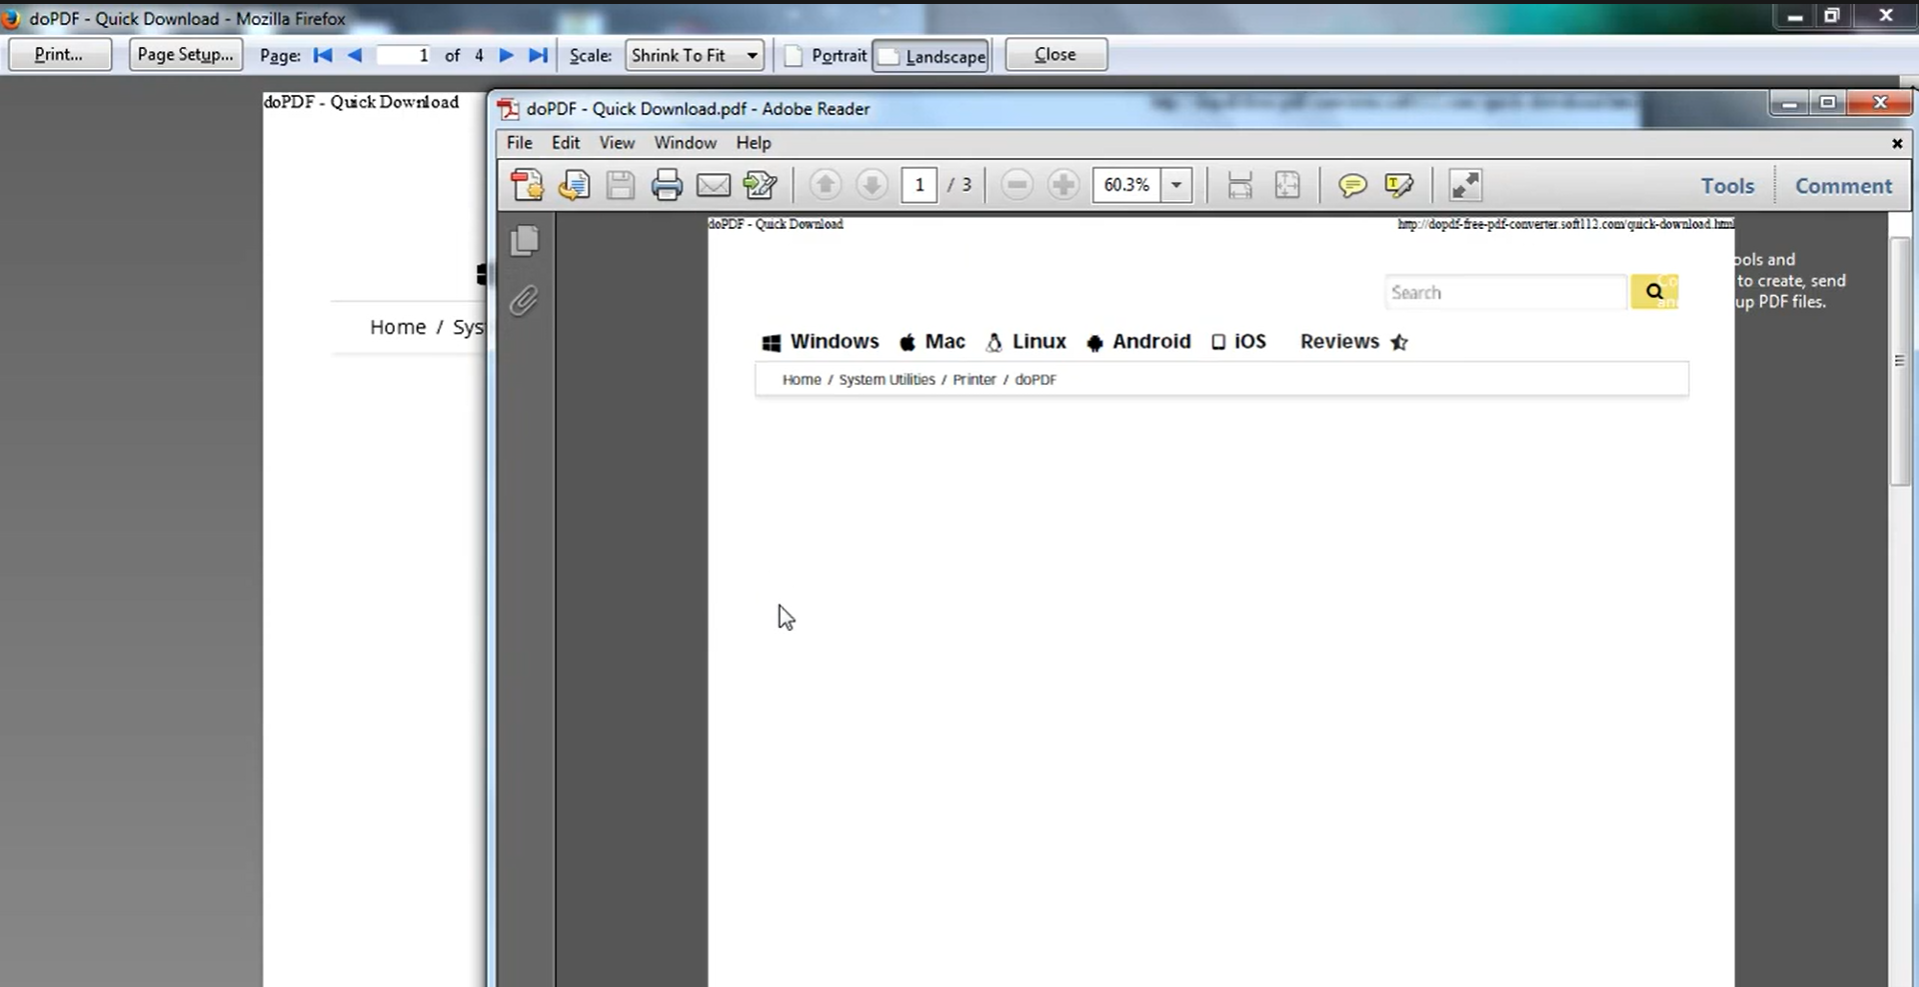Click the Windows item in the PDF page
The width and height of the screenshot is (1919, 987).
820,342
